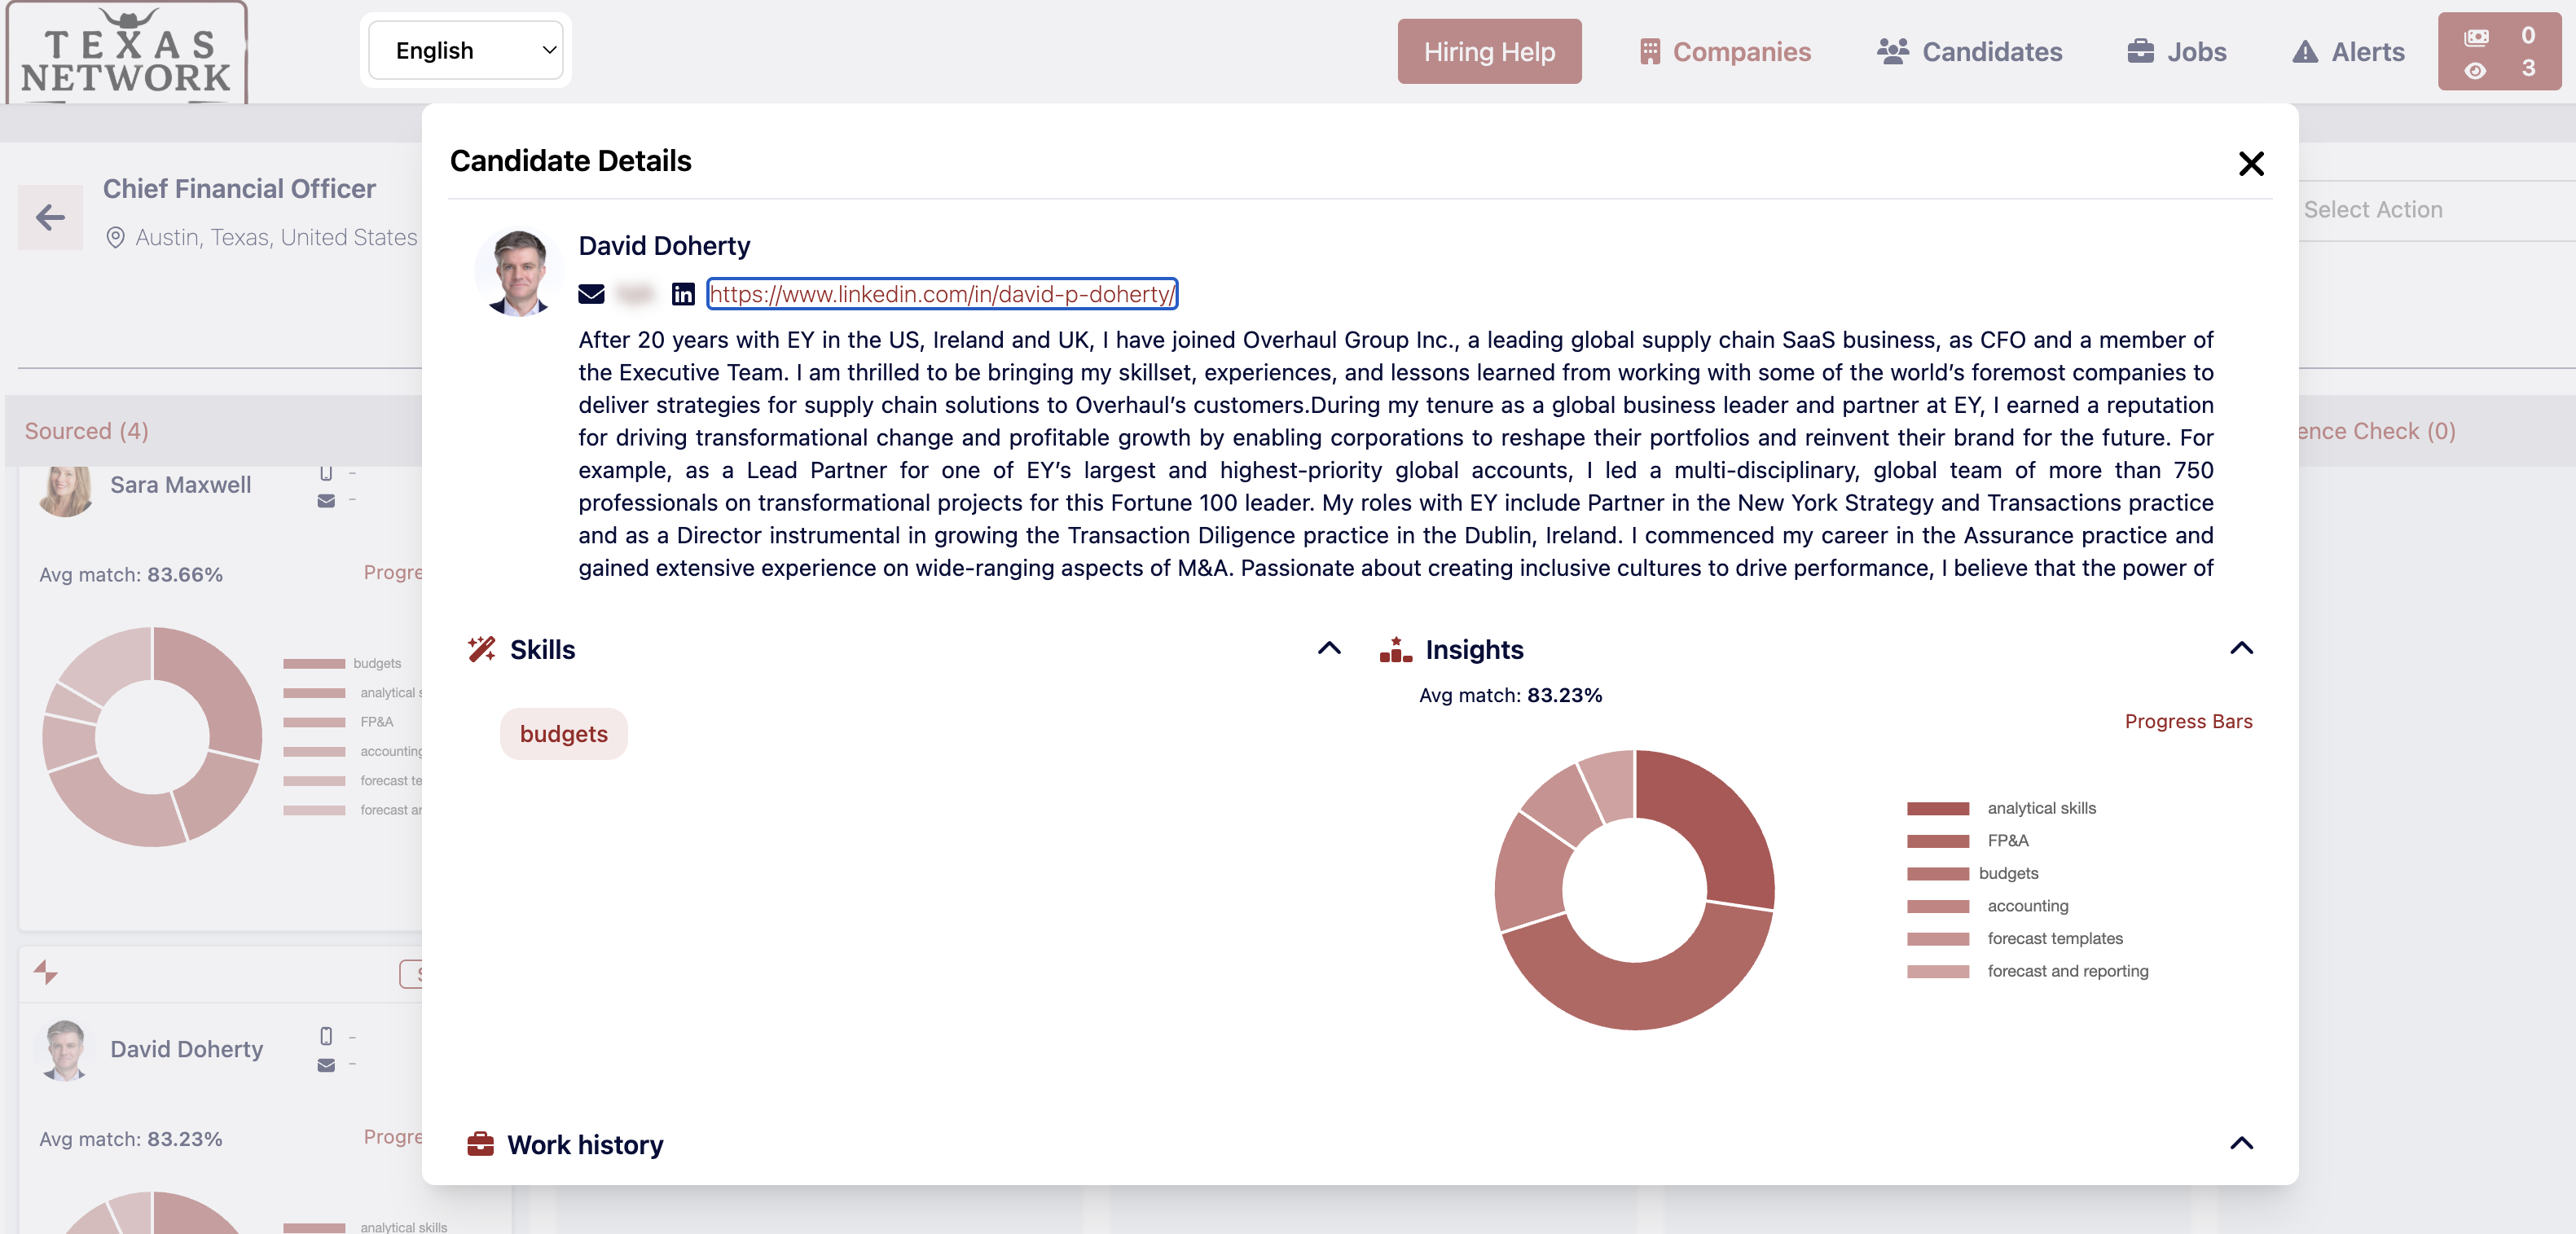
Task: Toggle budgets legend swatch in Insights
Action: point(1937,873)
